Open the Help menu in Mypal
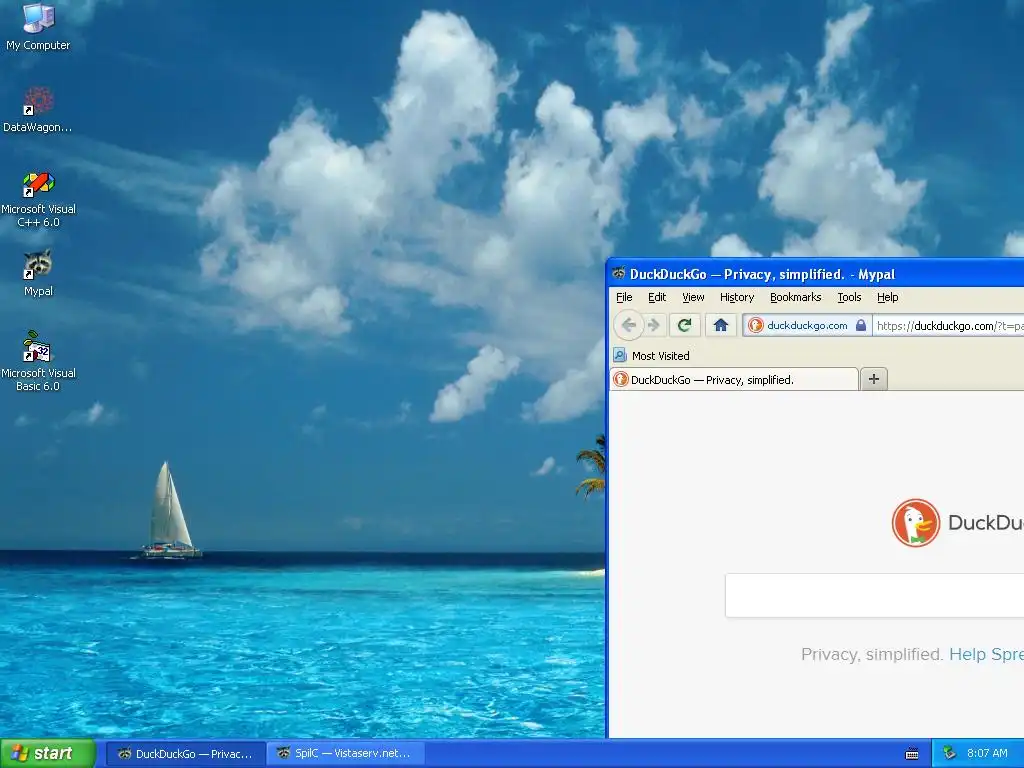1024x768 pixels. pos(888,297)
